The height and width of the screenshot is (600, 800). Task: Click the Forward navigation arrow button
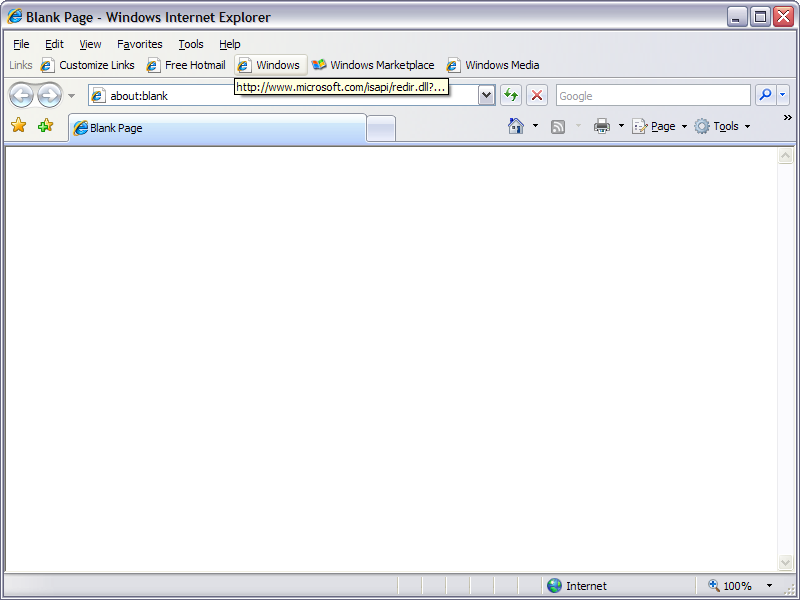coord(49,95)
